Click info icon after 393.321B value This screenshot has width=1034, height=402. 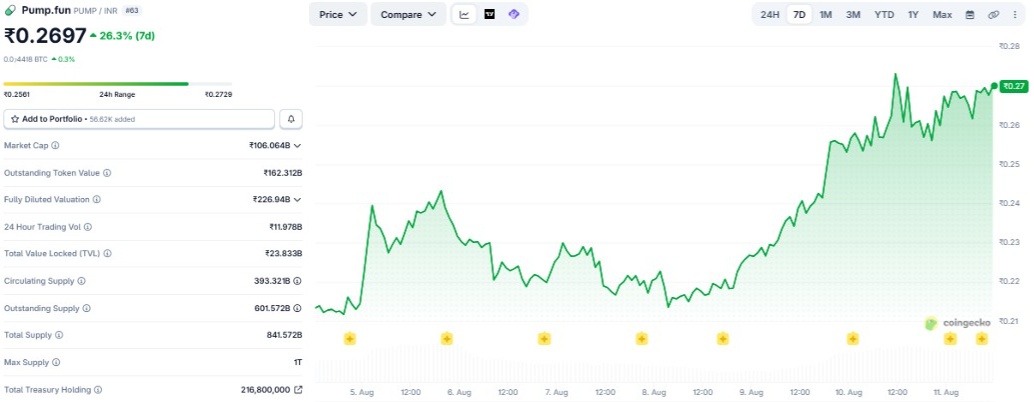click(297, 281)
